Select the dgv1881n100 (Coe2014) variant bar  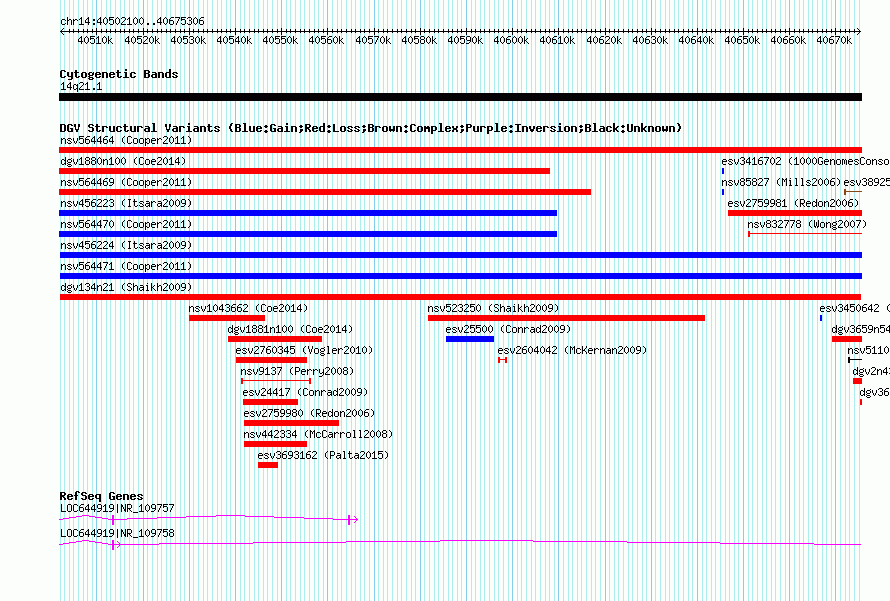coord(275,339)
